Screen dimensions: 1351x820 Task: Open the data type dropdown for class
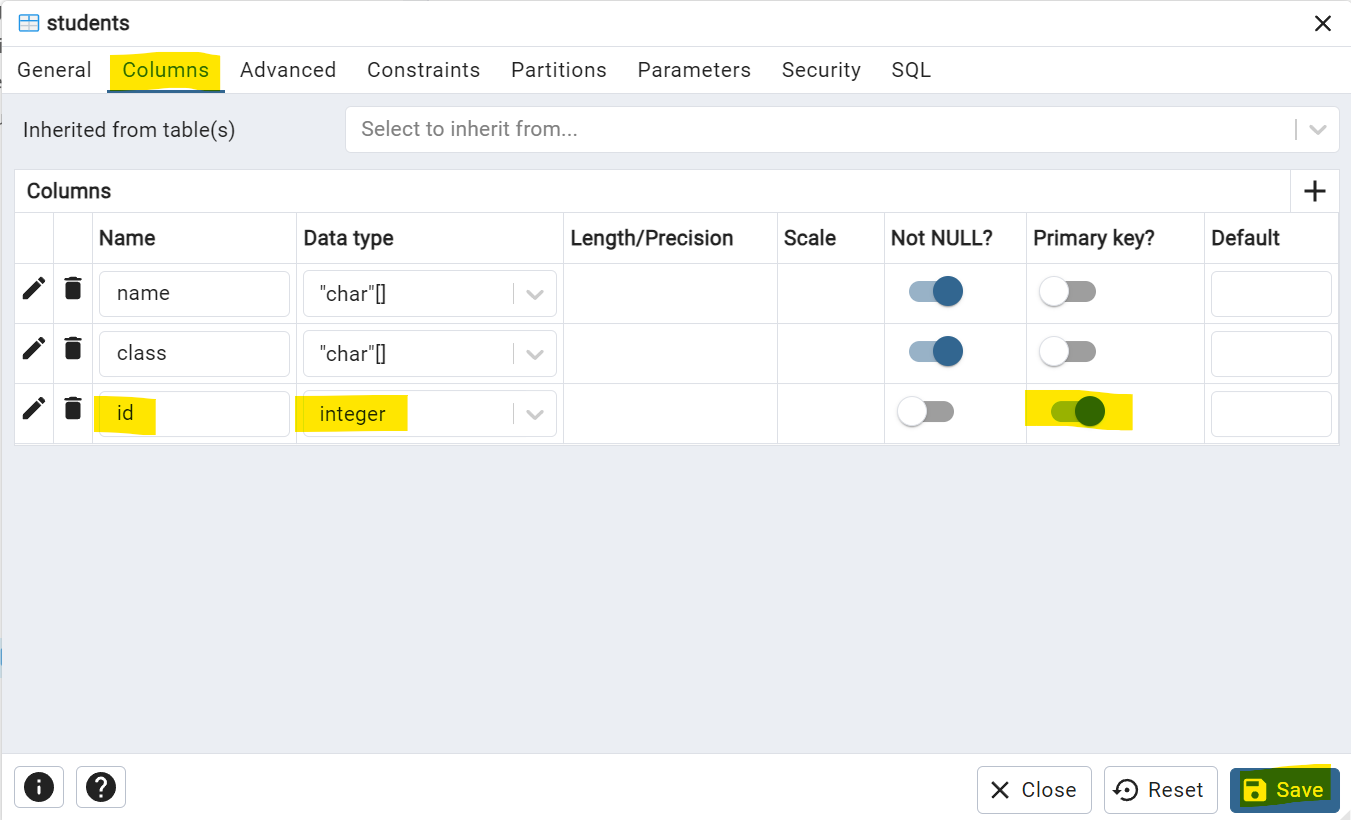(534, 353)
